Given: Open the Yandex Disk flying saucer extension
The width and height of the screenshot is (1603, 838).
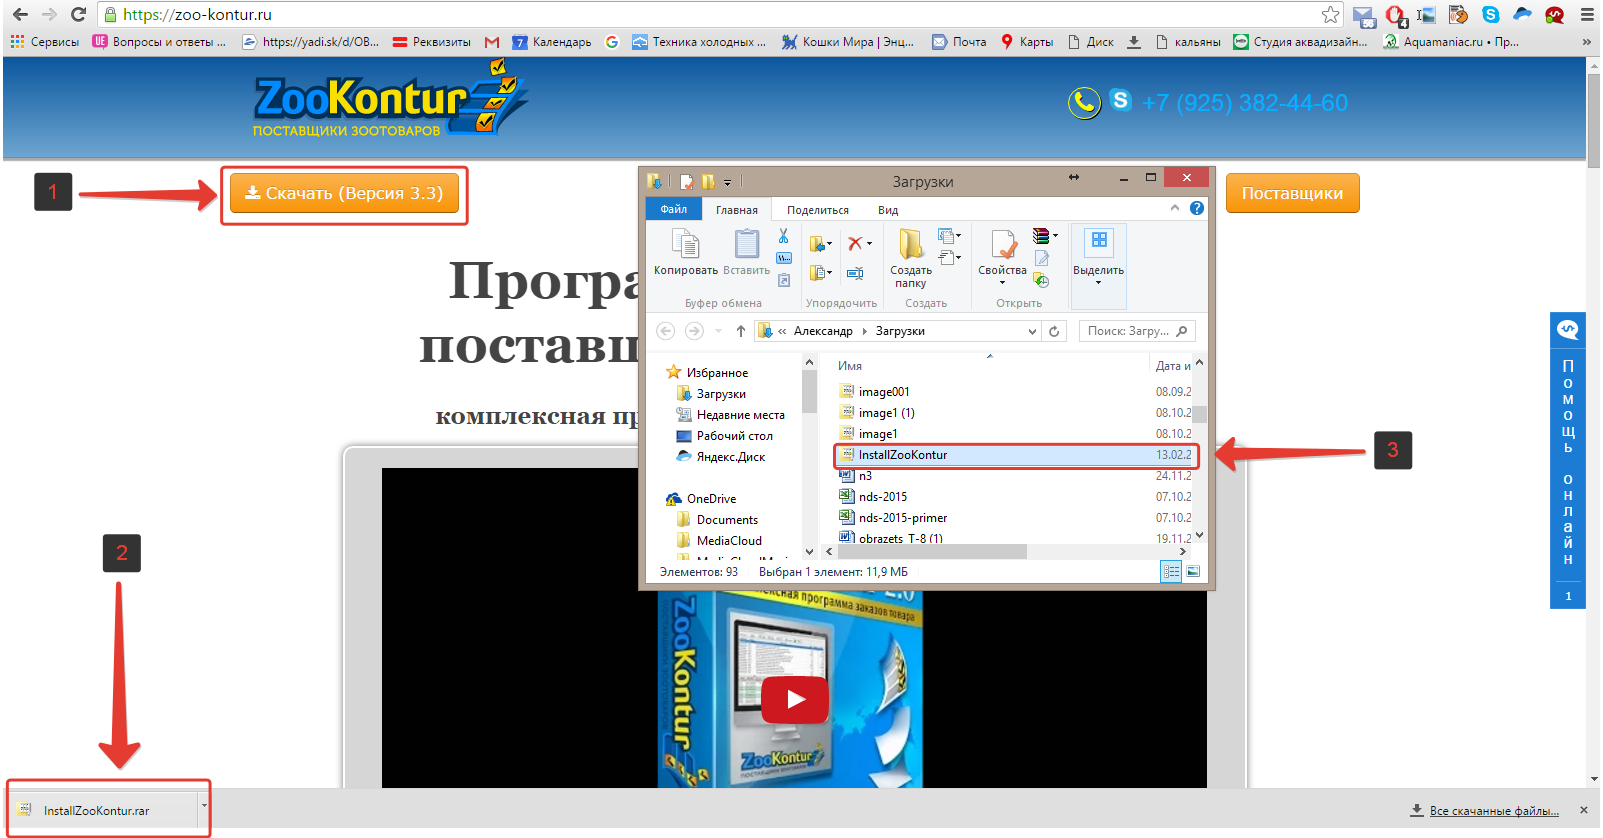Looking at the screenshot, I should (x=1522, y=14).
